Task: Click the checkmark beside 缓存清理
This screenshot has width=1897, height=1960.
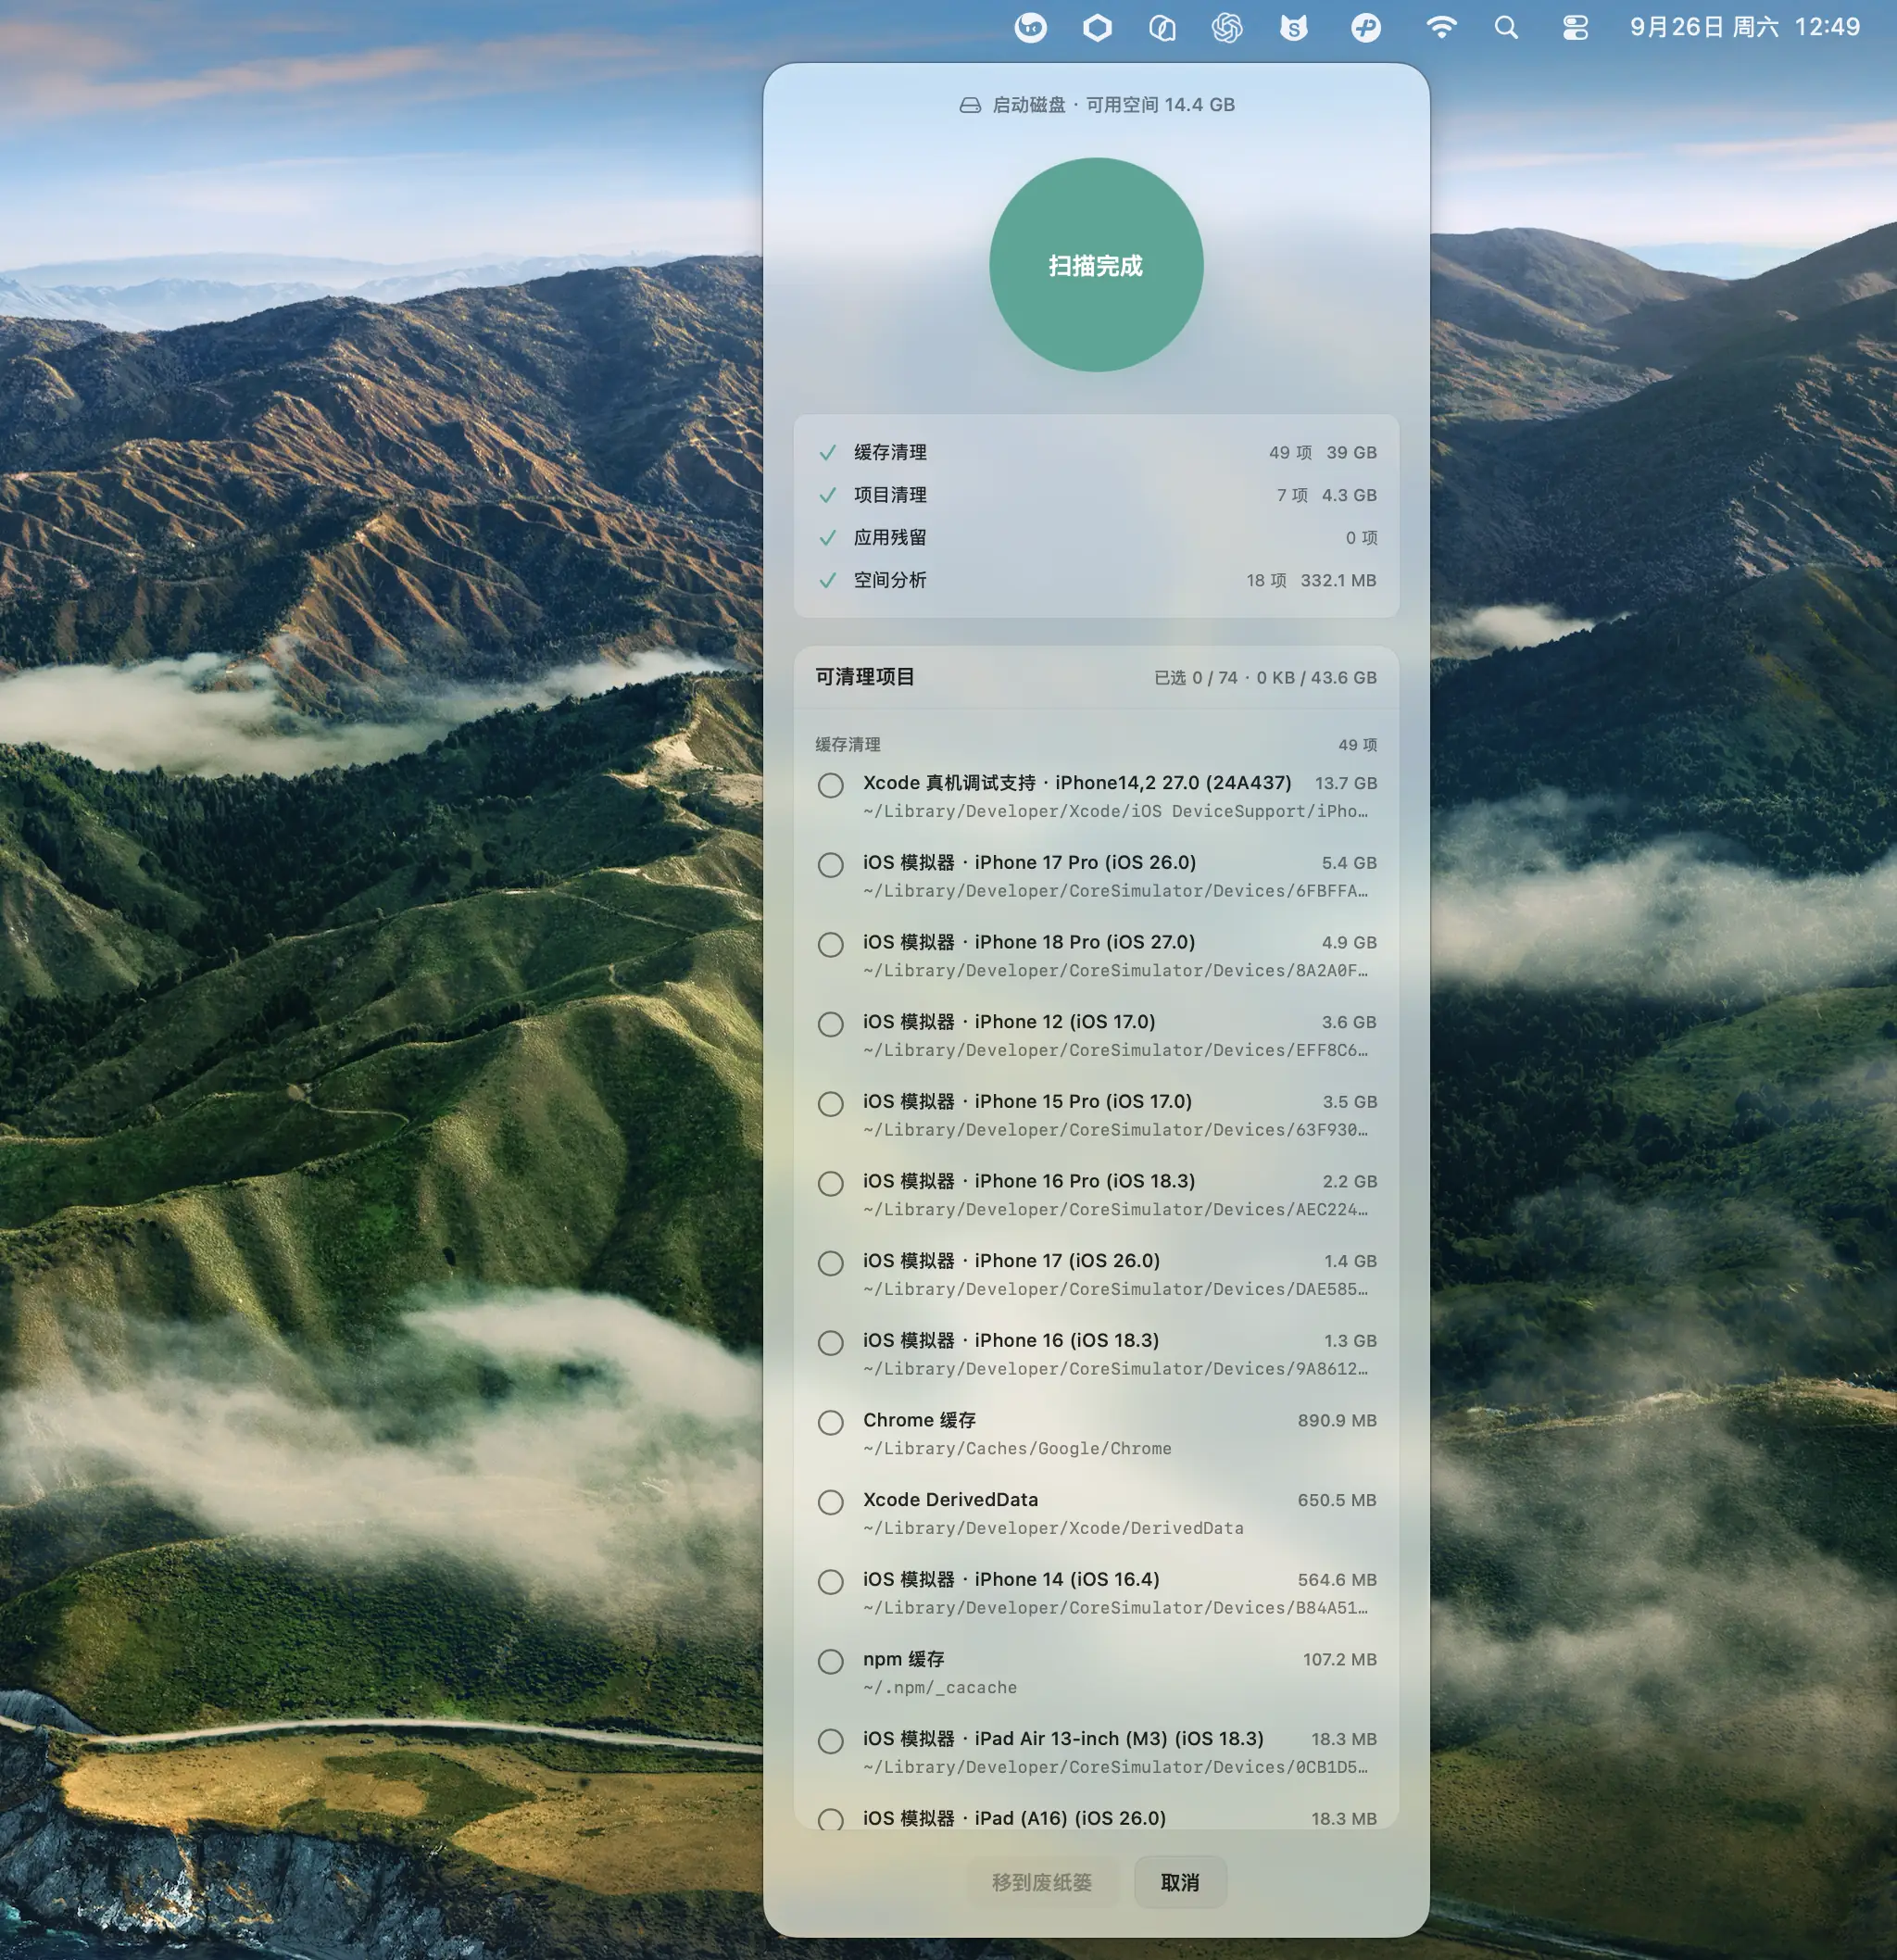Action: (828, 452)
